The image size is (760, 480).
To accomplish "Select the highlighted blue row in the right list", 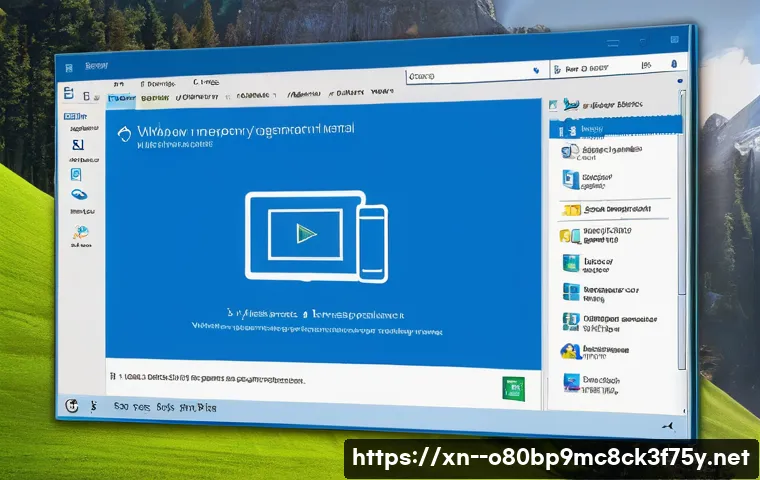I will (615, 129).
